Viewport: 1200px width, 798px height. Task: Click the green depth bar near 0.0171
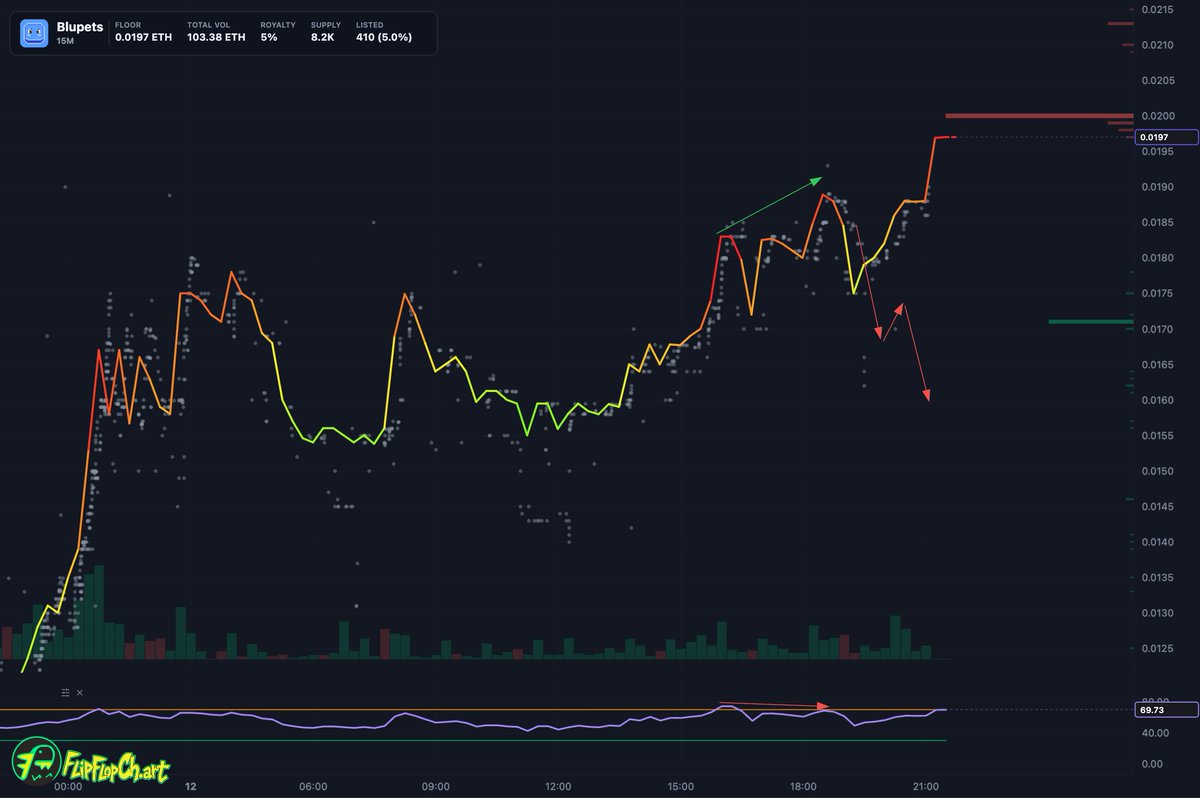(x=1090, y=322)
